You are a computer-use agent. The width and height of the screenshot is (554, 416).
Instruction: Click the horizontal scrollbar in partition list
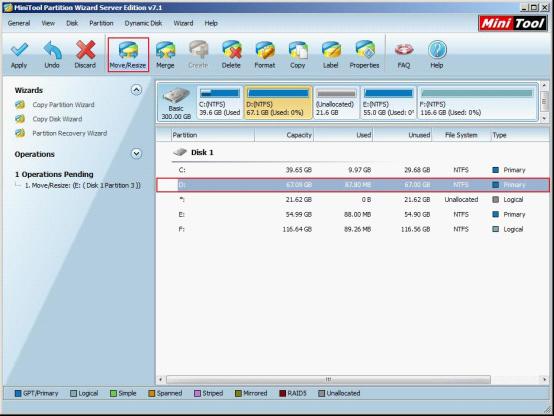pyautogui.click(x=328, y=379)
